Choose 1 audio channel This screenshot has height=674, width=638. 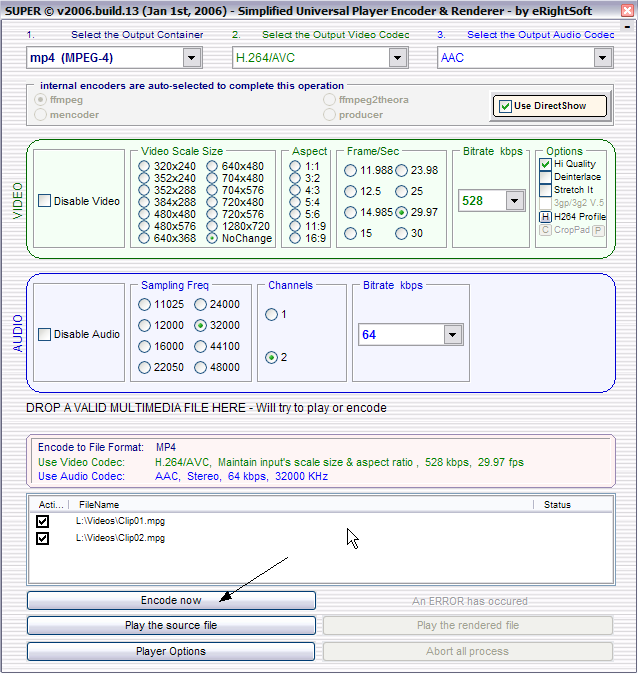tap(271, 315)
